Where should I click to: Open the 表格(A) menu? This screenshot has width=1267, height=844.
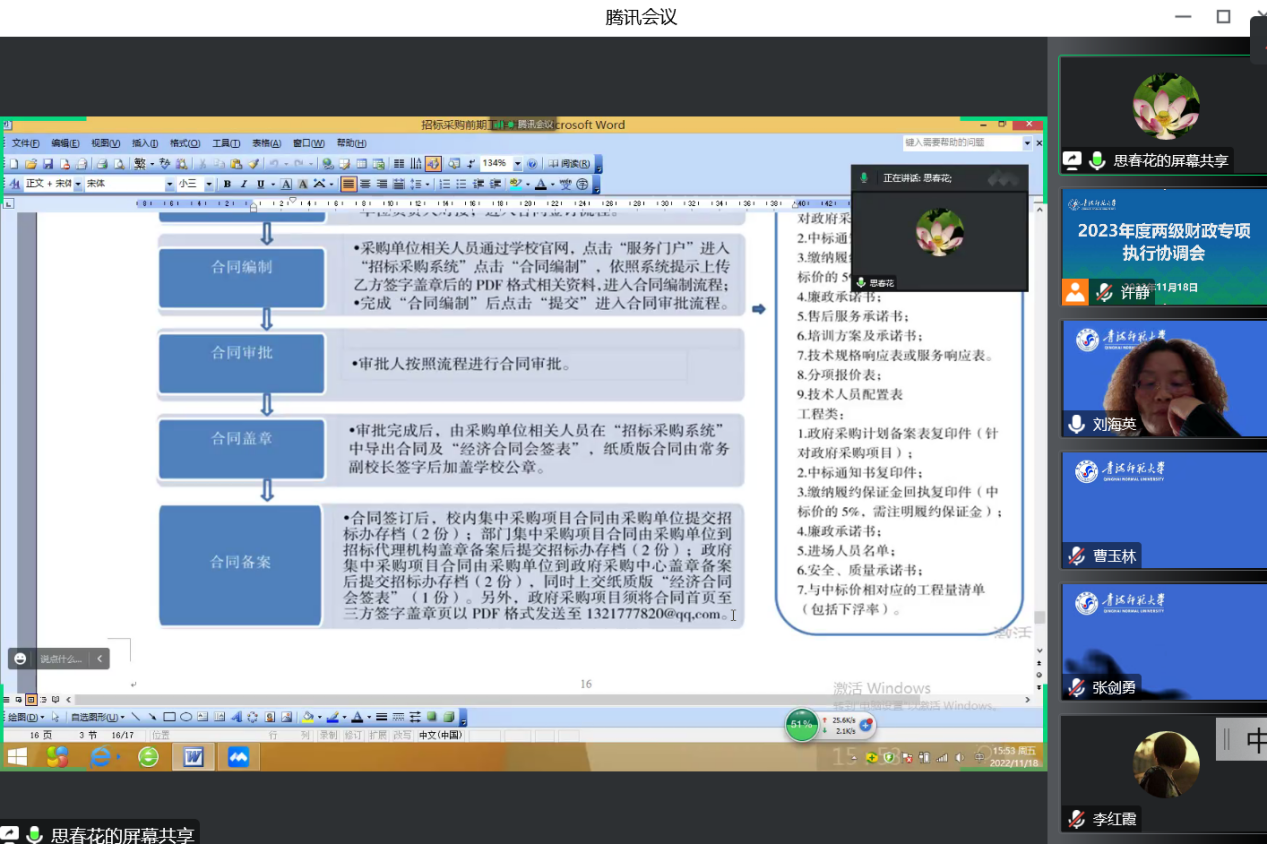point(267,144)
